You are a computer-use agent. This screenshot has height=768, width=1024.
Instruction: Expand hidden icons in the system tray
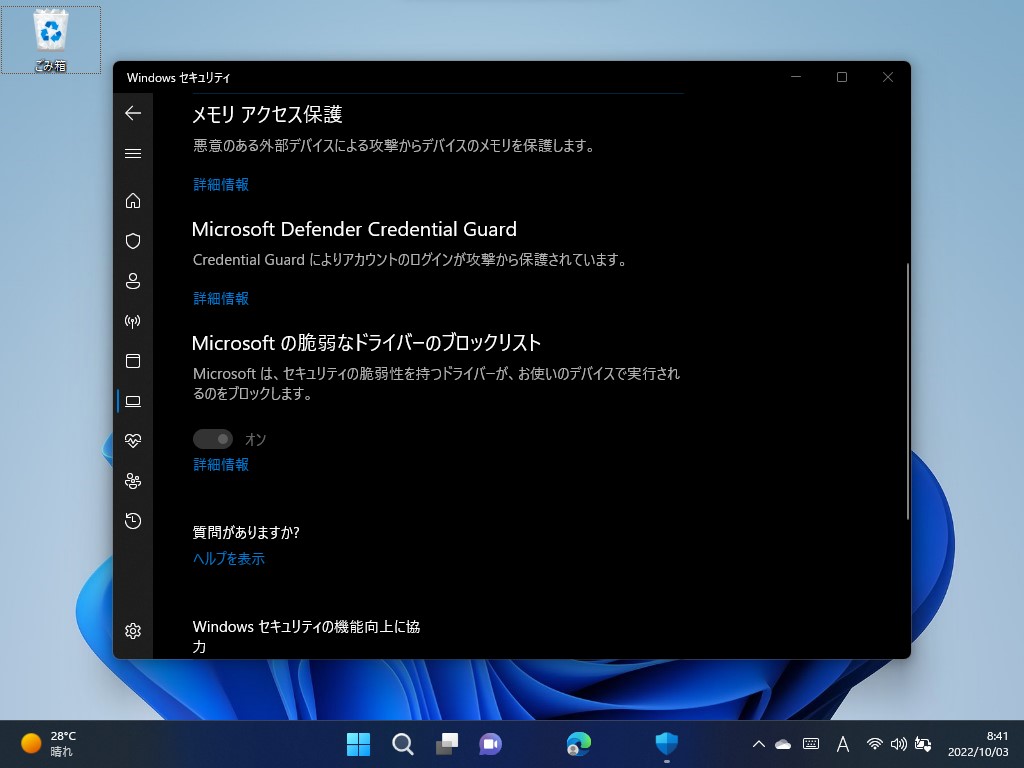coord(758,744)
